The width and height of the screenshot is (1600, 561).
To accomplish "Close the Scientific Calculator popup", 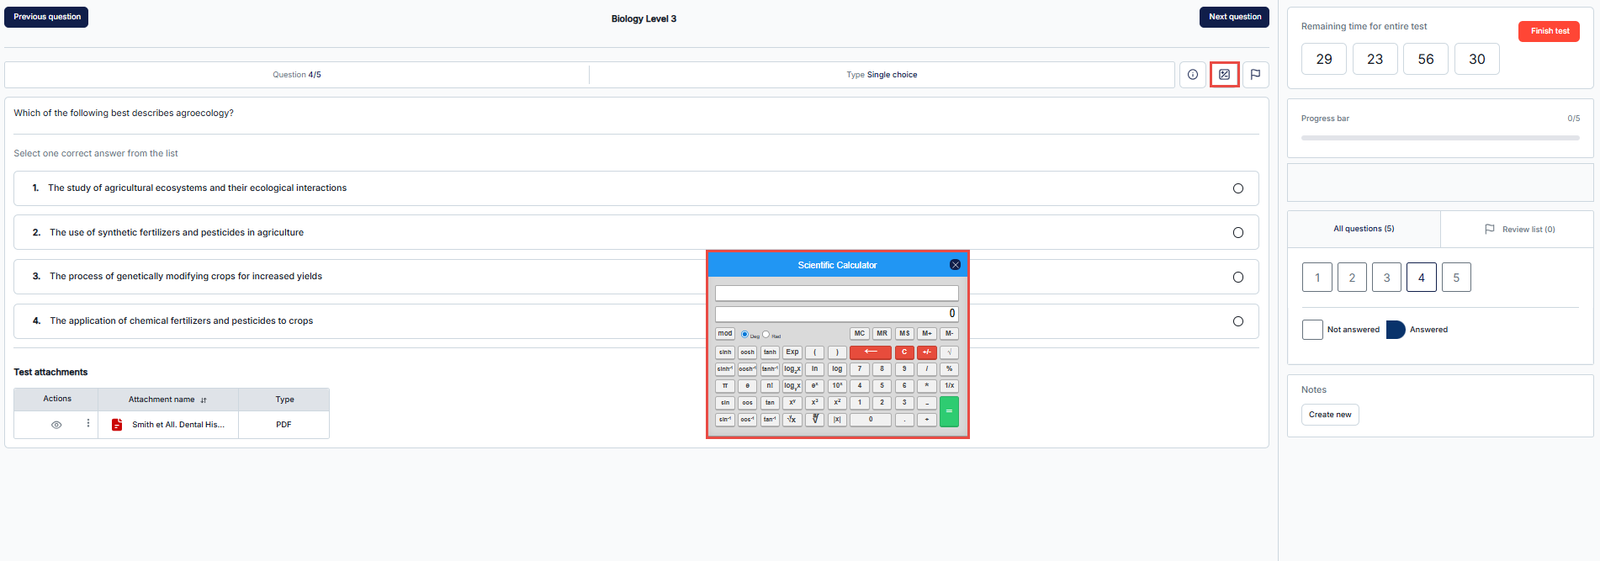I will (955, 265).
